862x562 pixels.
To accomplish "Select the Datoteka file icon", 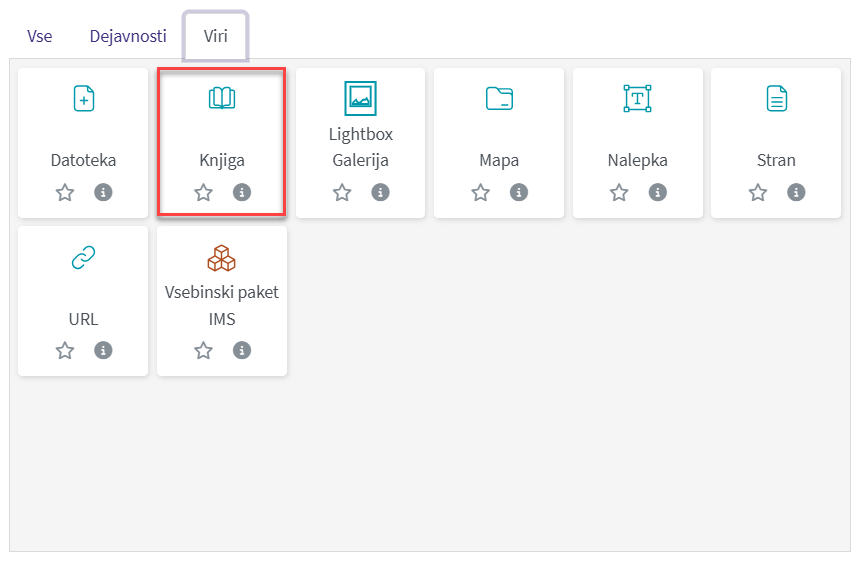I will (84, 98).
